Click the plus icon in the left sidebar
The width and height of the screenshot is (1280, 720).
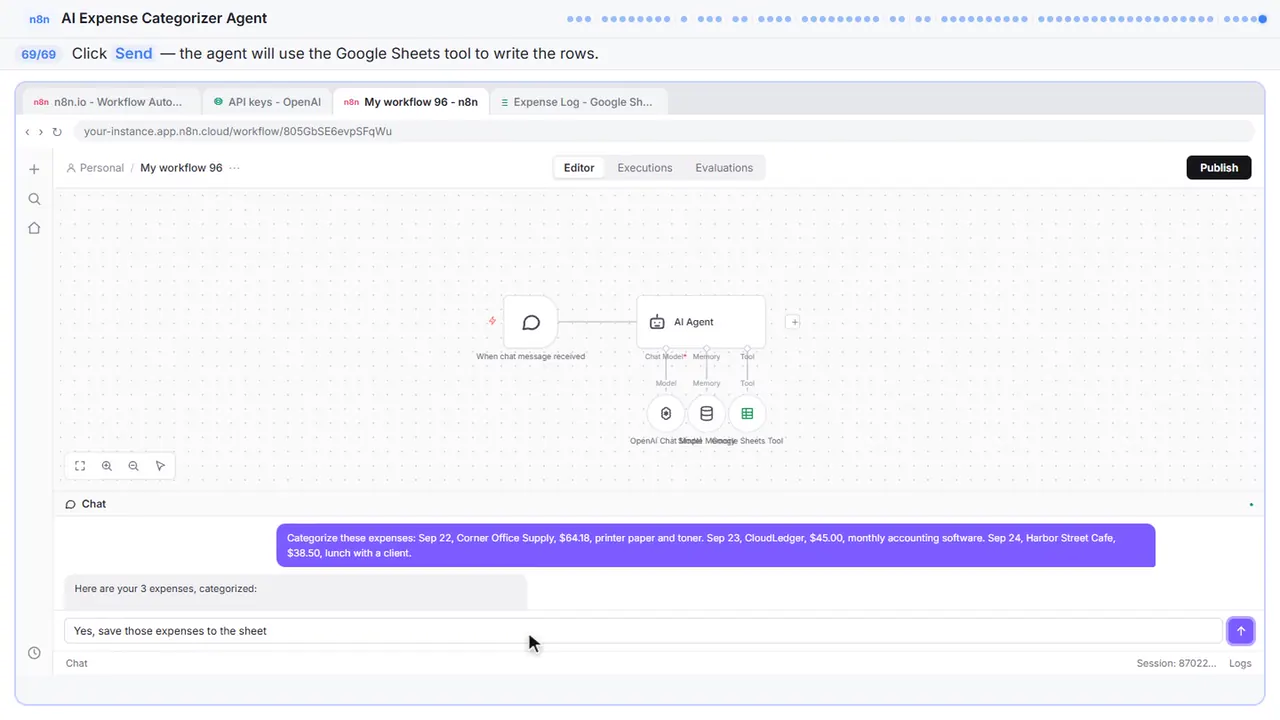pos(34,169)
